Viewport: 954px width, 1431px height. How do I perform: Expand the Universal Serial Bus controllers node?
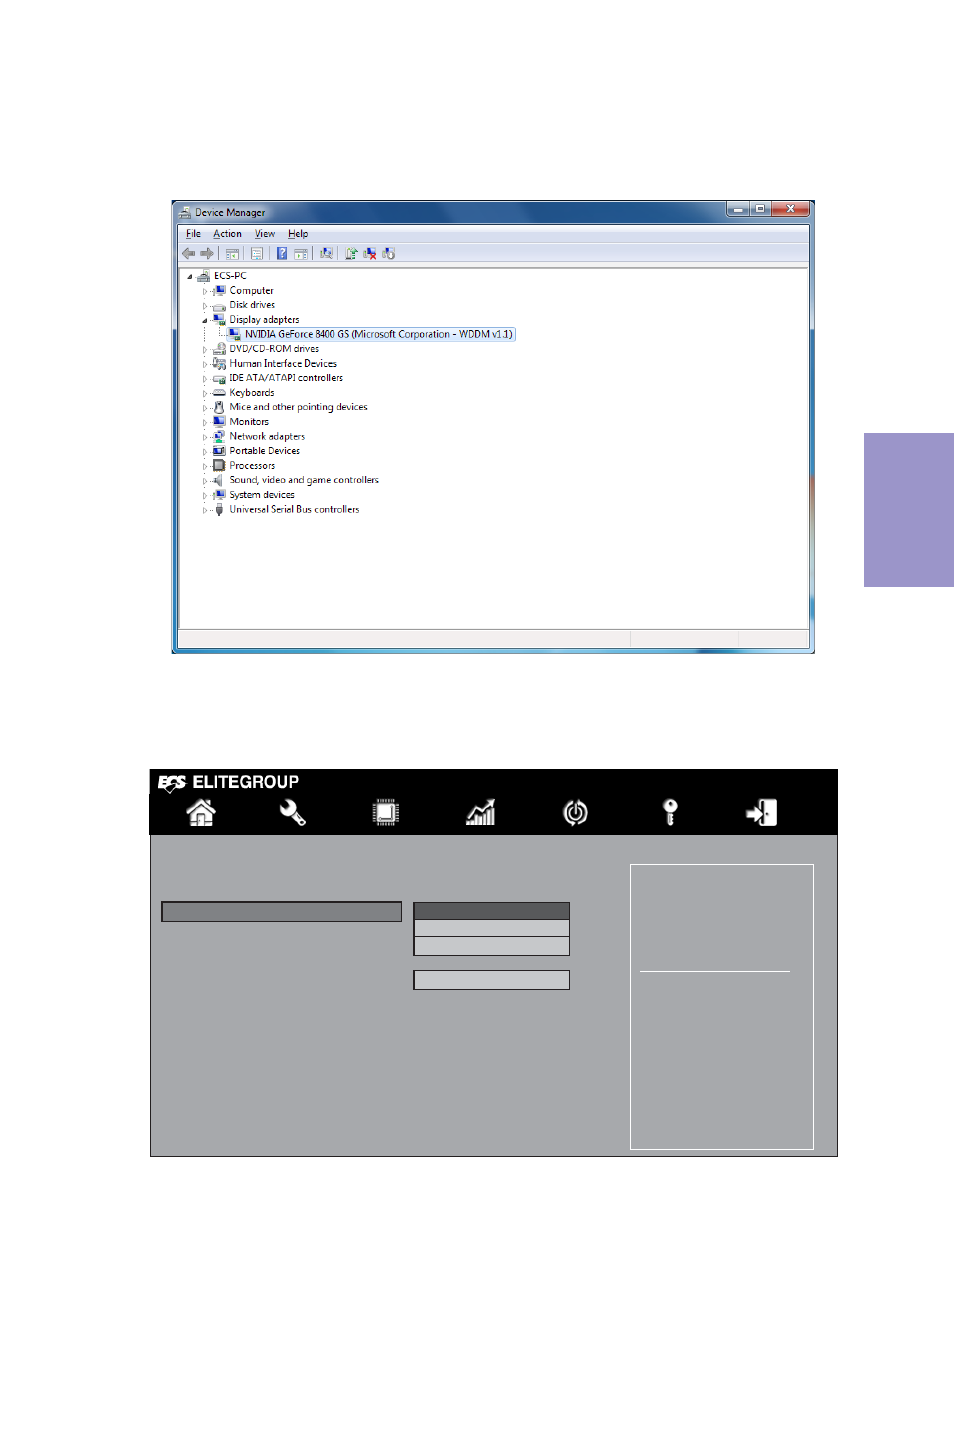(205, 510)
